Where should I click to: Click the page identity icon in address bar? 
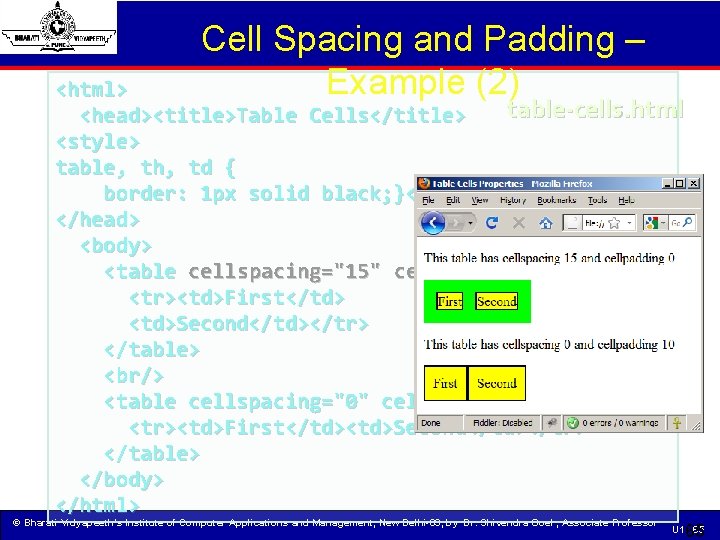coord(573,223)
